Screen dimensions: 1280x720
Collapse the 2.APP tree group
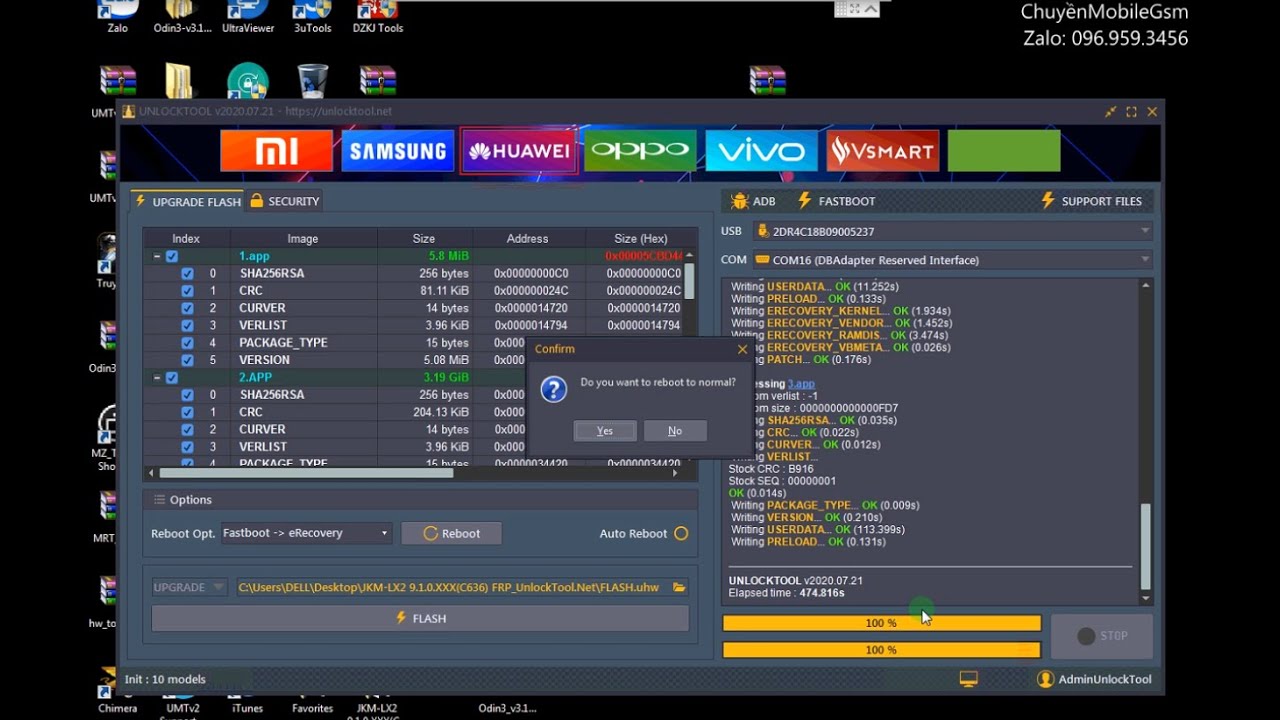coord(156,377)
